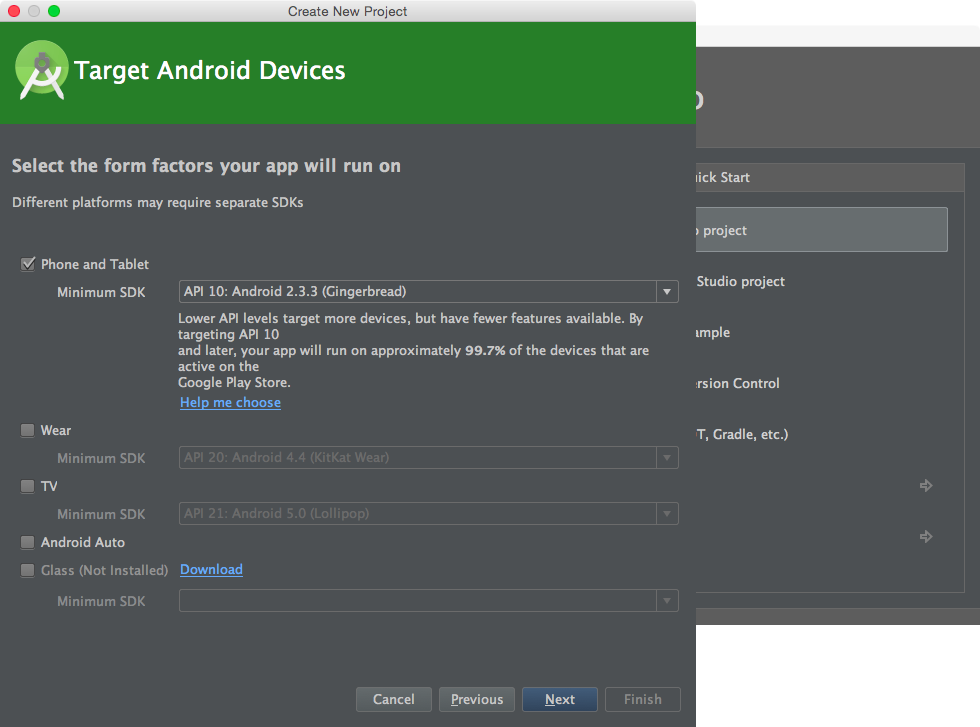The width and height of the screenshot is (980, 727).
Task: Open the Help me choose link
Action: 230,402
